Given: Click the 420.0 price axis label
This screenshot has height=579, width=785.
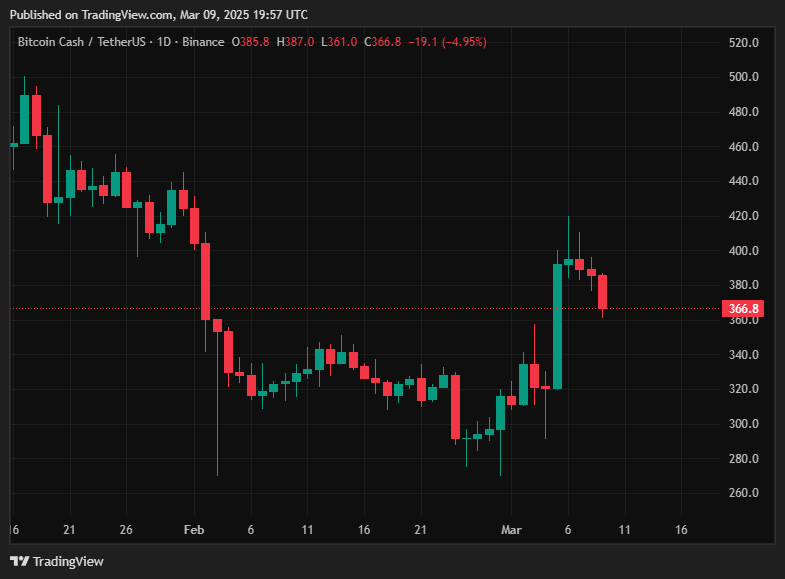Looking at the screenshot, I should [x=743, y=216].
